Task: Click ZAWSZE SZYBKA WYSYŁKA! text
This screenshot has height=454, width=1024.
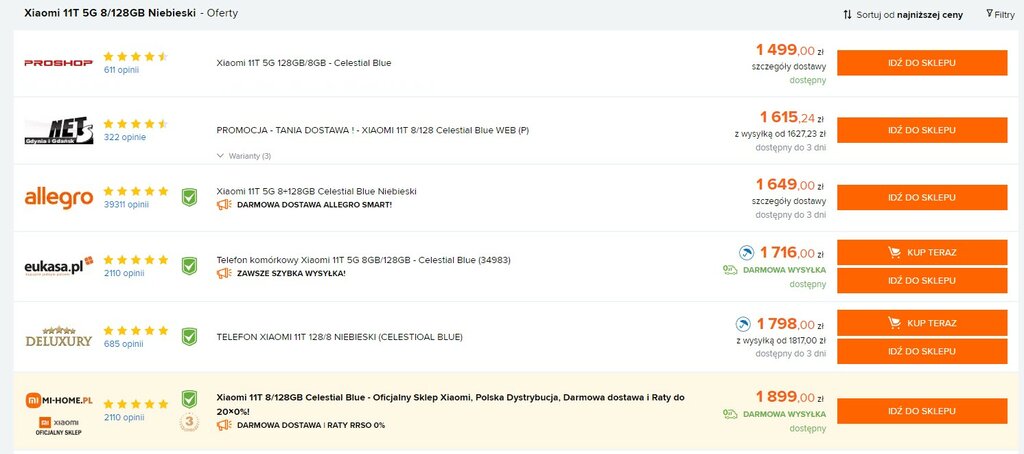Action: point(291,274)
